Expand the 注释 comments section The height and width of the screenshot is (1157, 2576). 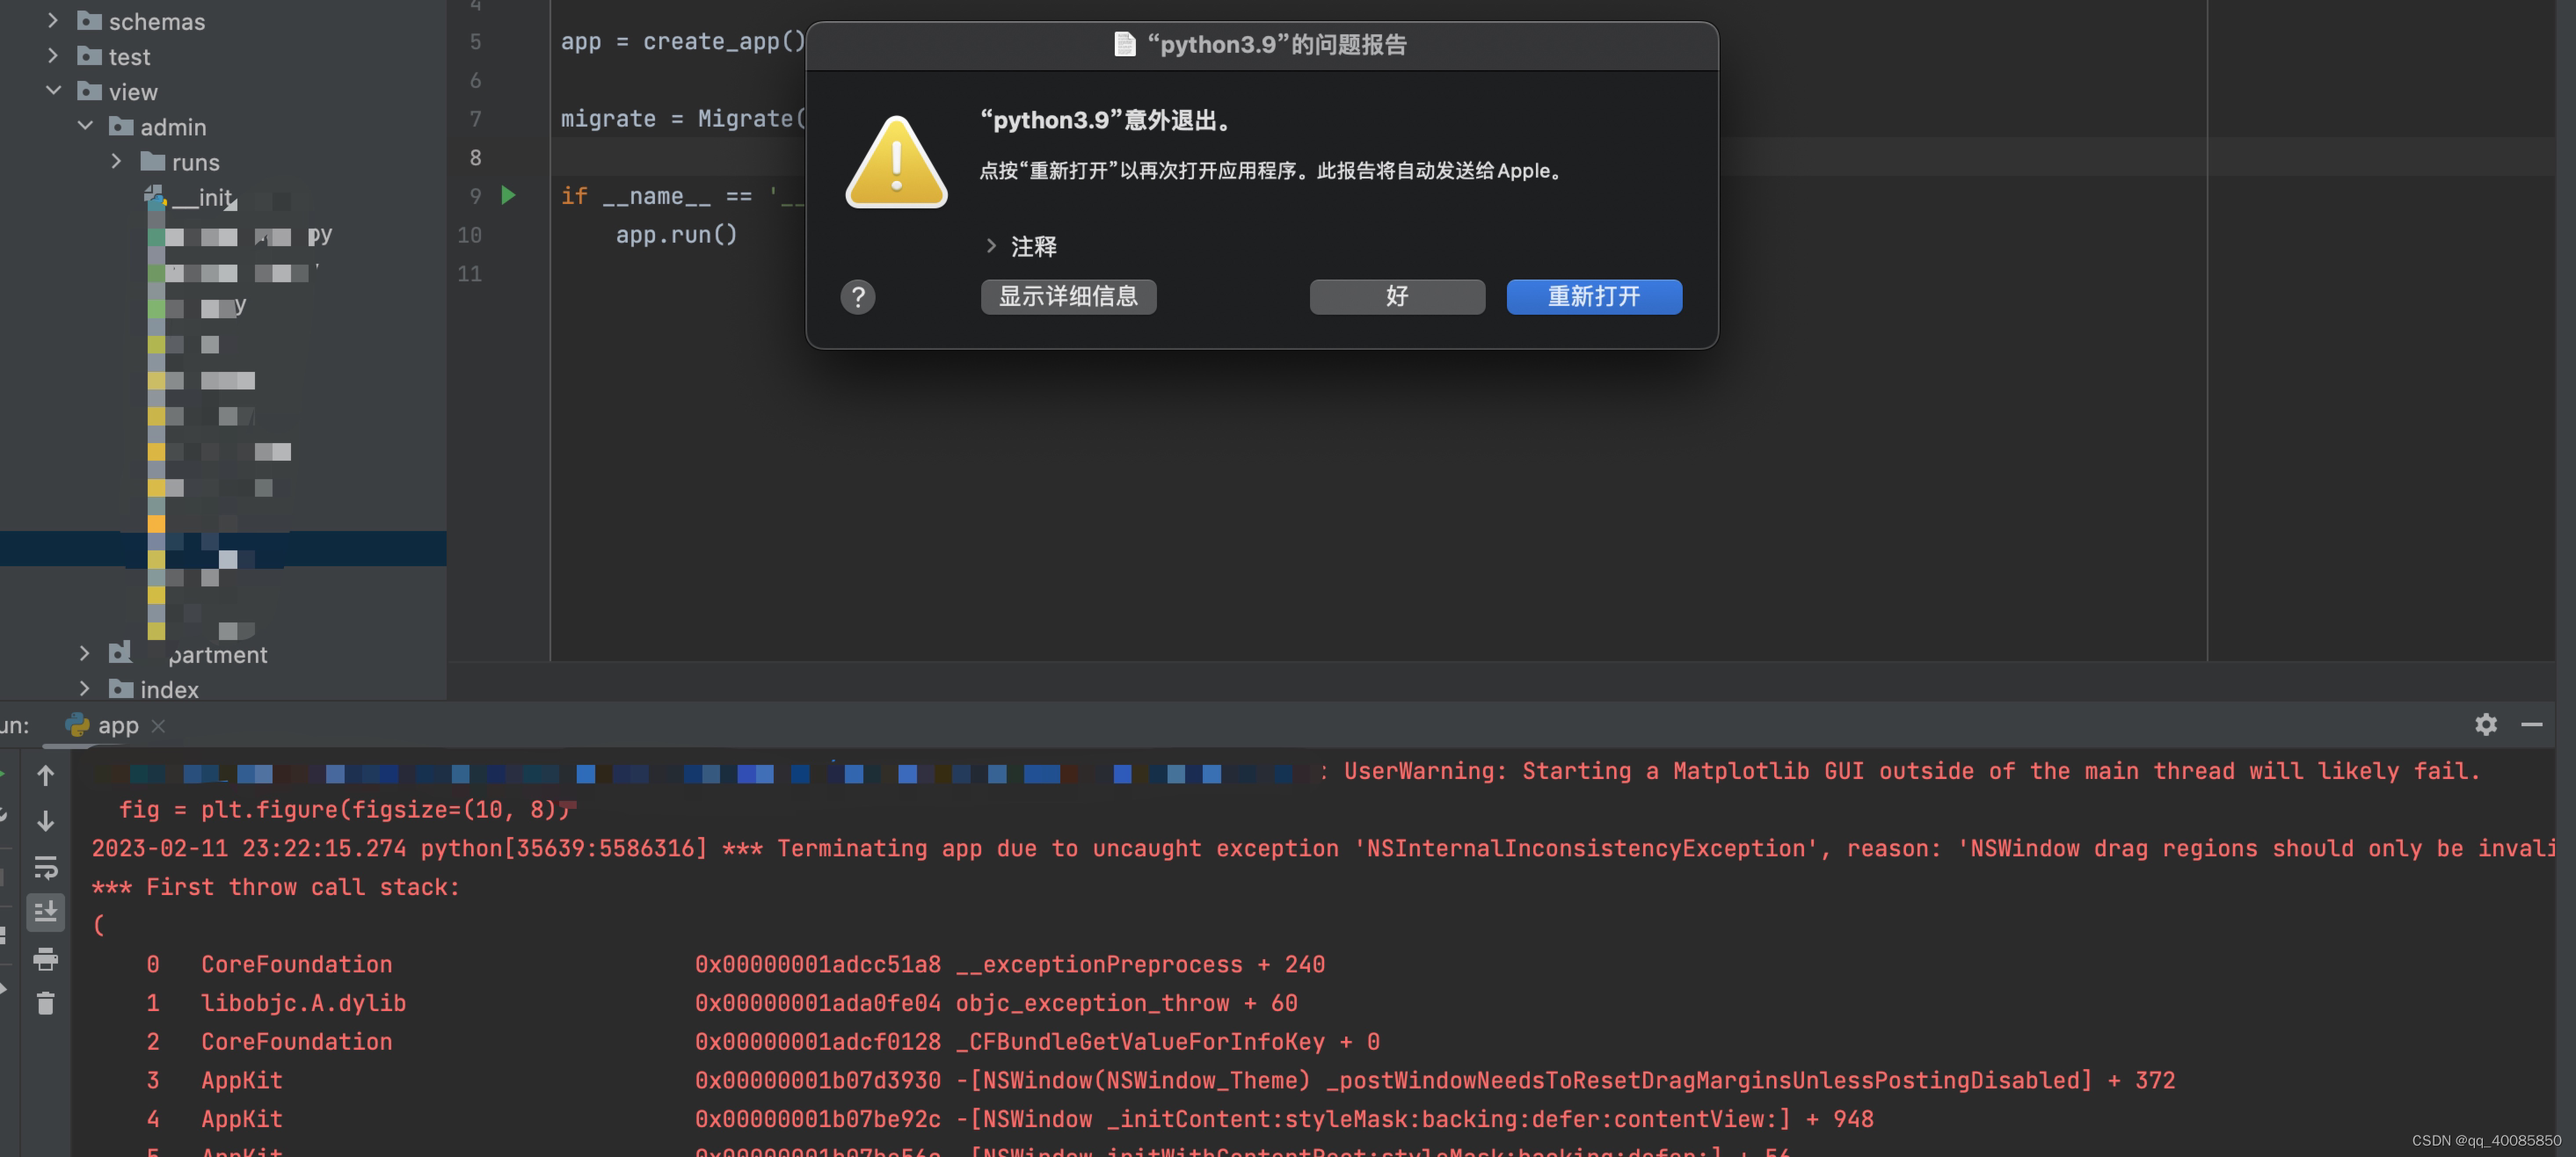click(991, 246)
